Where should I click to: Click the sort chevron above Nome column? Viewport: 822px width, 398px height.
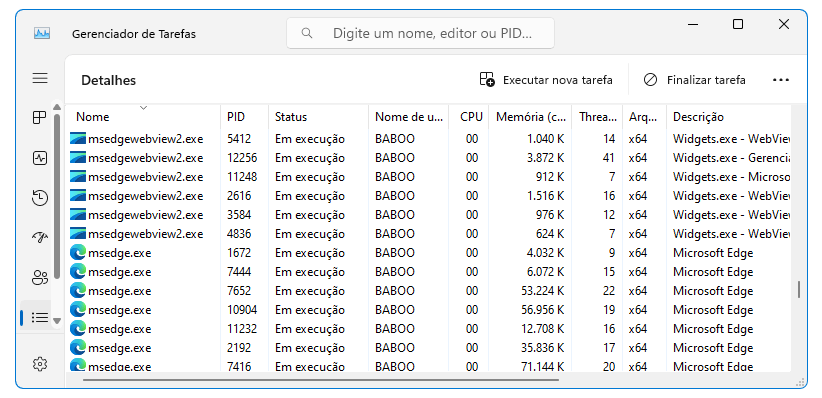143,108
